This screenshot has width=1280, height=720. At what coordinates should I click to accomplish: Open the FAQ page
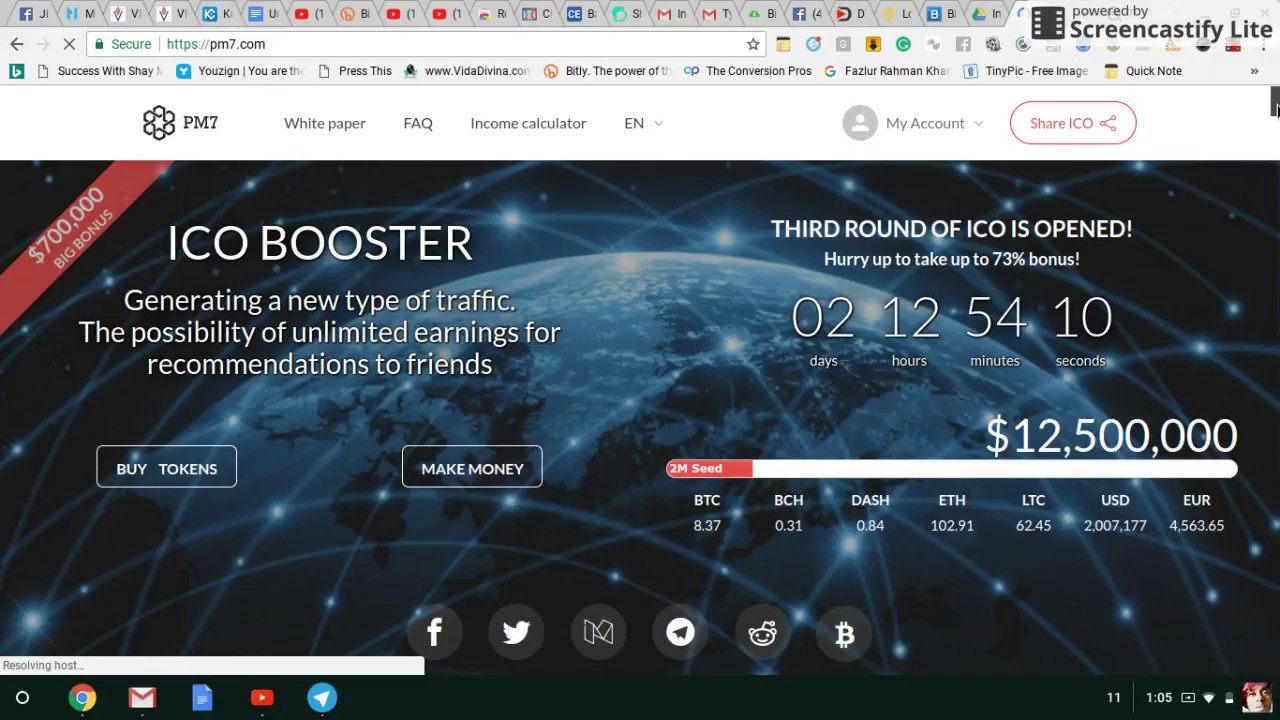pos(418,123)
